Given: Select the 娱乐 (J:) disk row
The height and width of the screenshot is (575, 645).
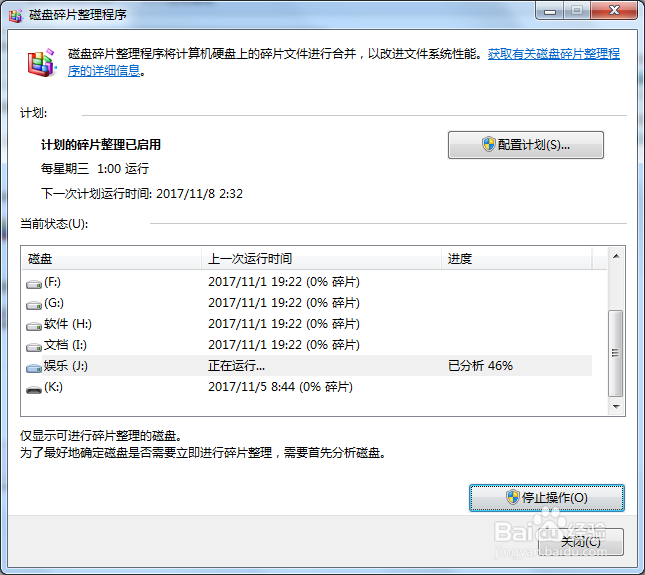Looking at the screenshot, I should point(307,366).
